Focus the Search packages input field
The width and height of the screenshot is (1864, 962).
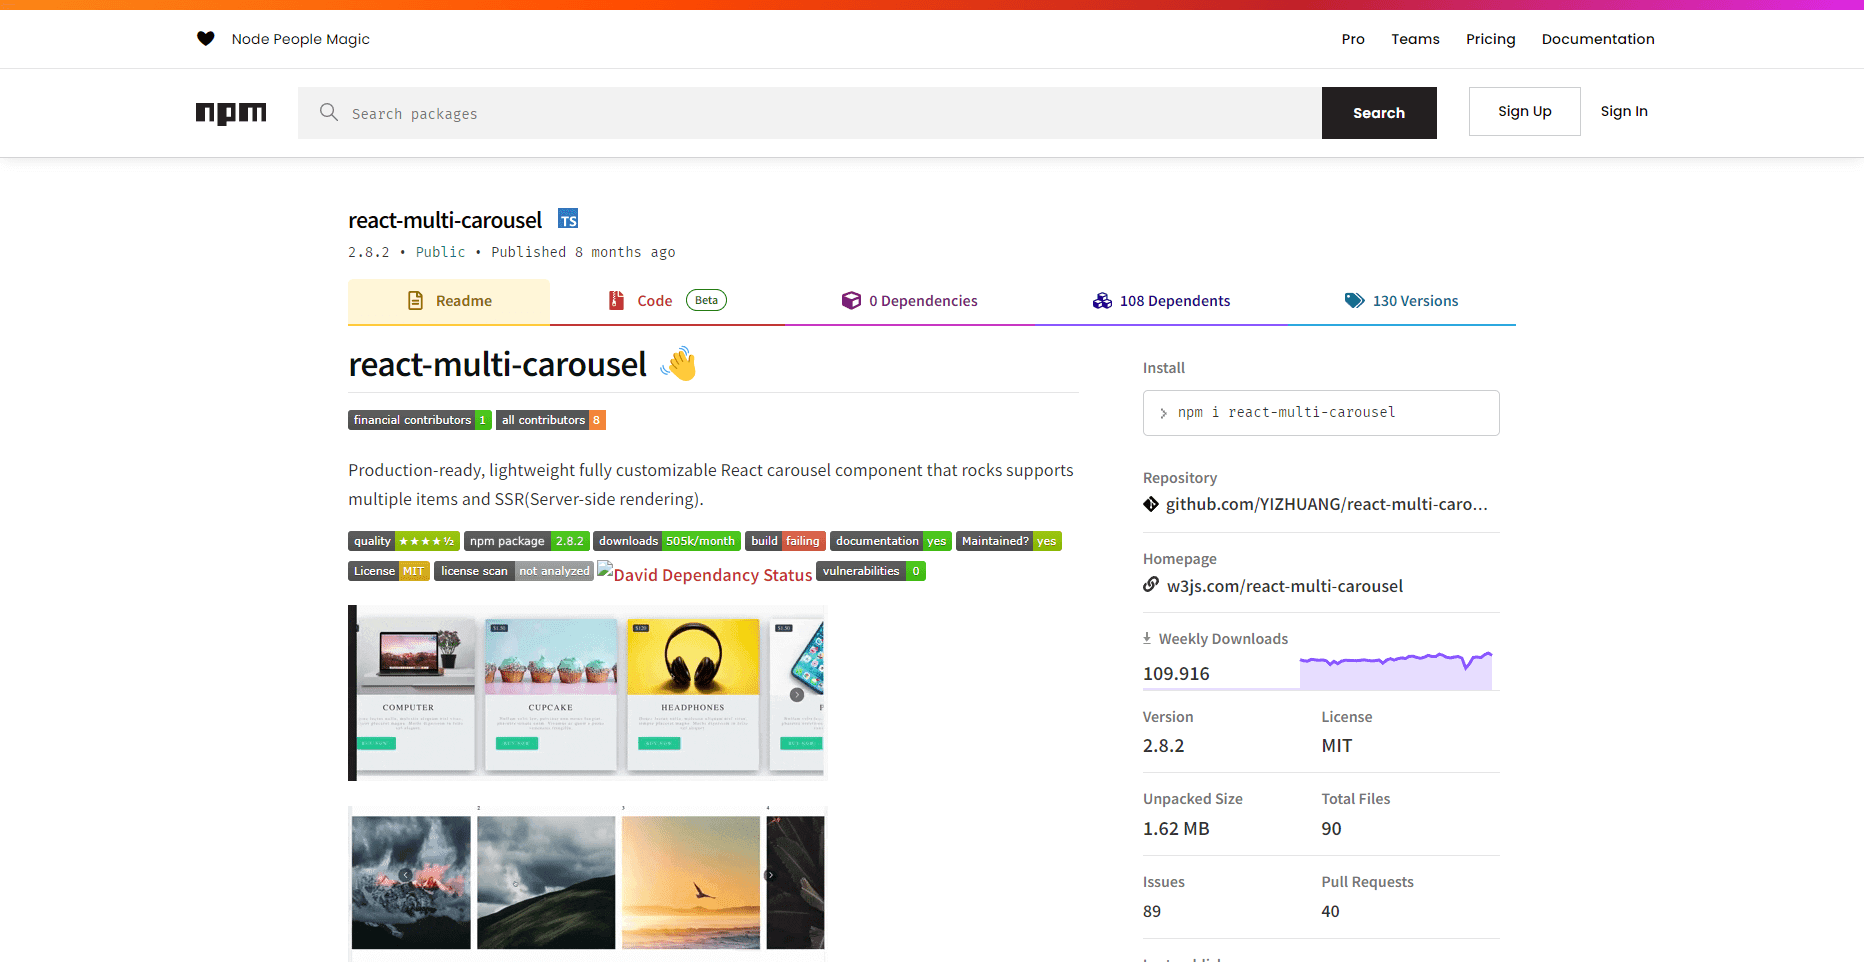coord(810,113)
